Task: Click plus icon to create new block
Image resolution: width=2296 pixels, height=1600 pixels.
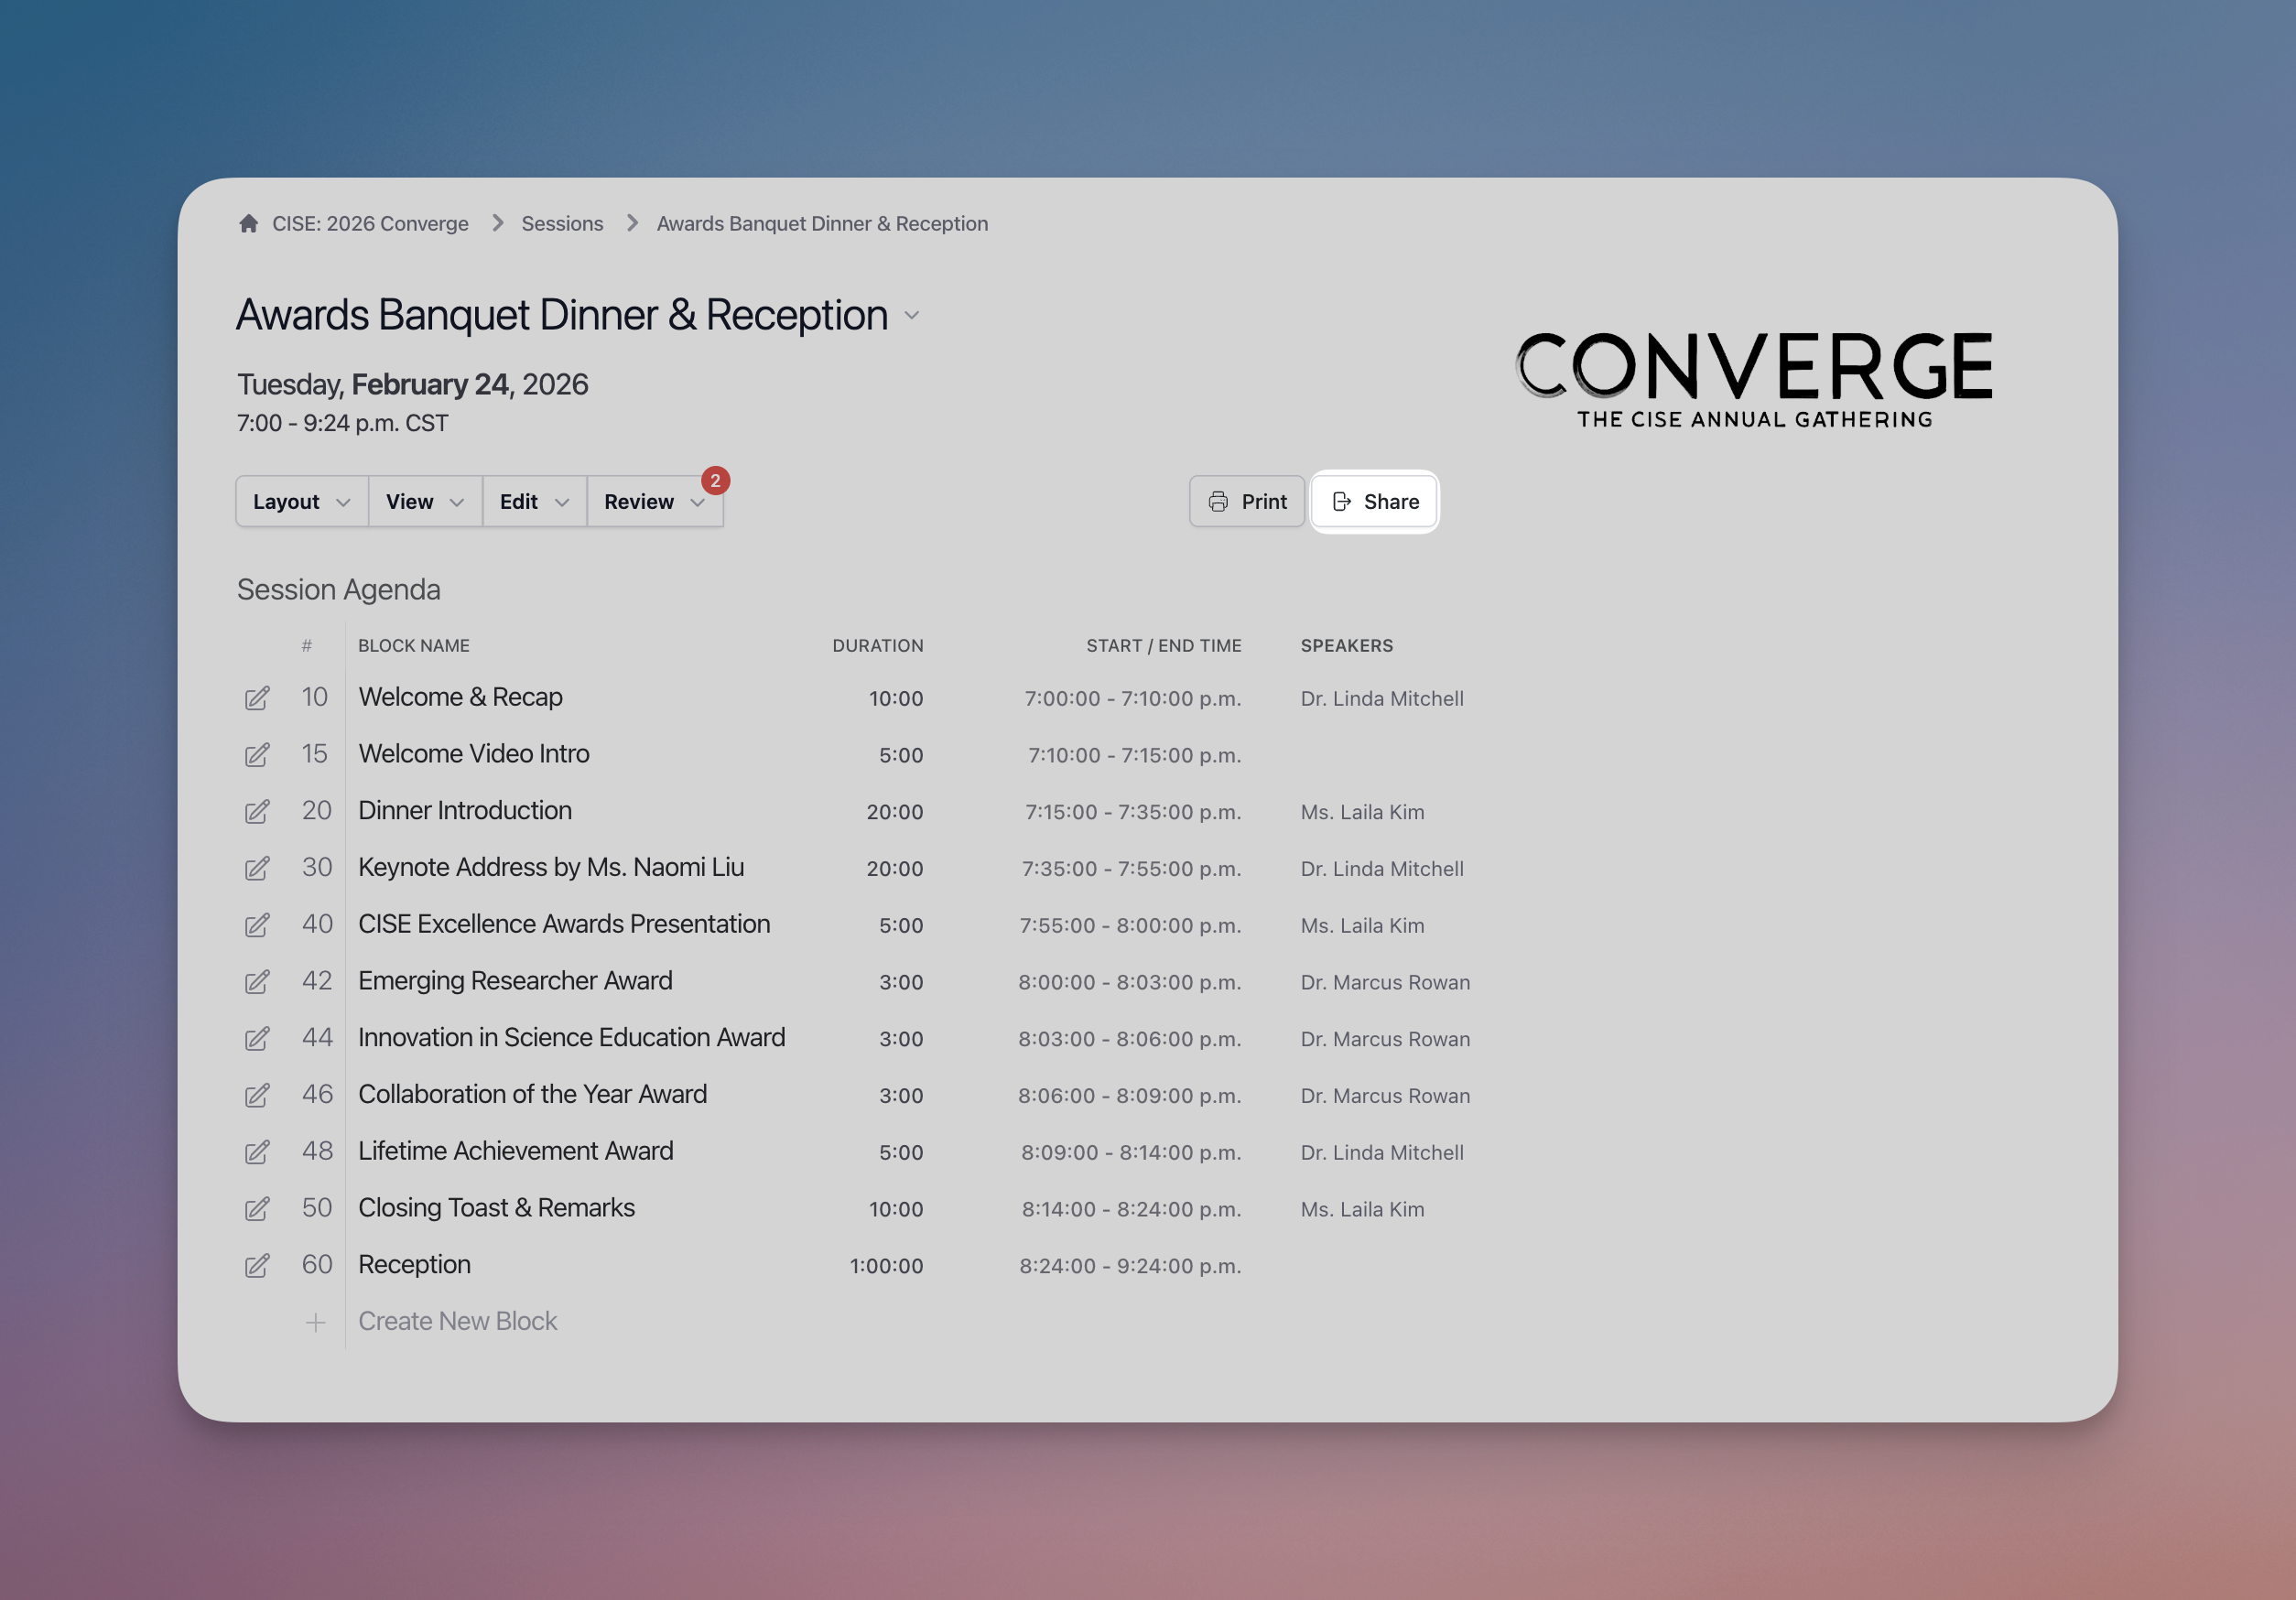Action: 315,1322
